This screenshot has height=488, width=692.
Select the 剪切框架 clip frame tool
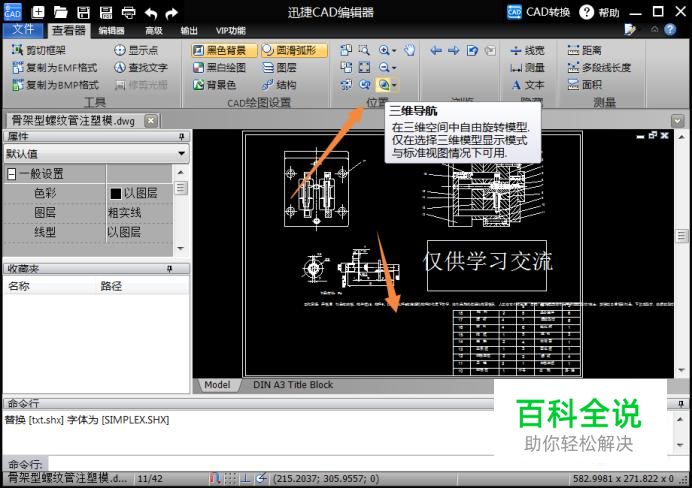(x=39, y=50)
